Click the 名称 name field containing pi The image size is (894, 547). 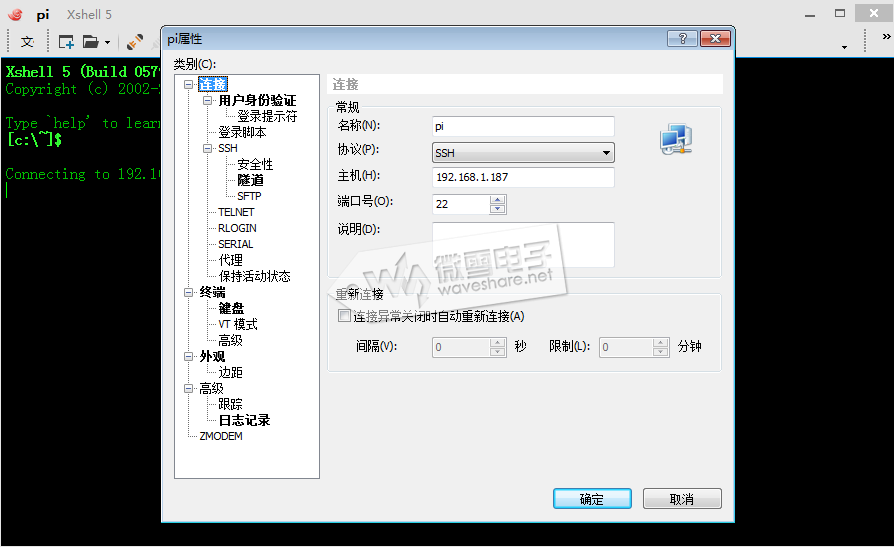(523, 126)
